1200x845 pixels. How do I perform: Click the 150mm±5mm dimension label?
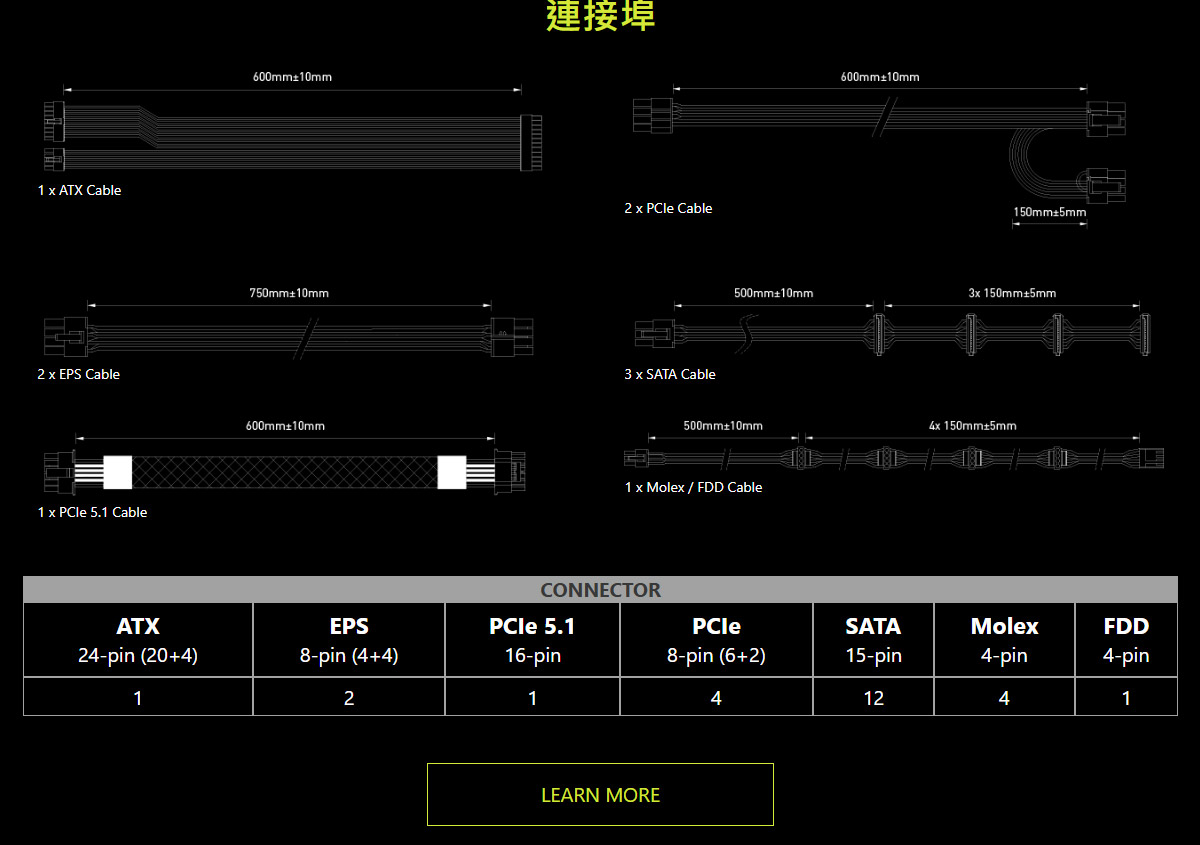coord(1049,211)
